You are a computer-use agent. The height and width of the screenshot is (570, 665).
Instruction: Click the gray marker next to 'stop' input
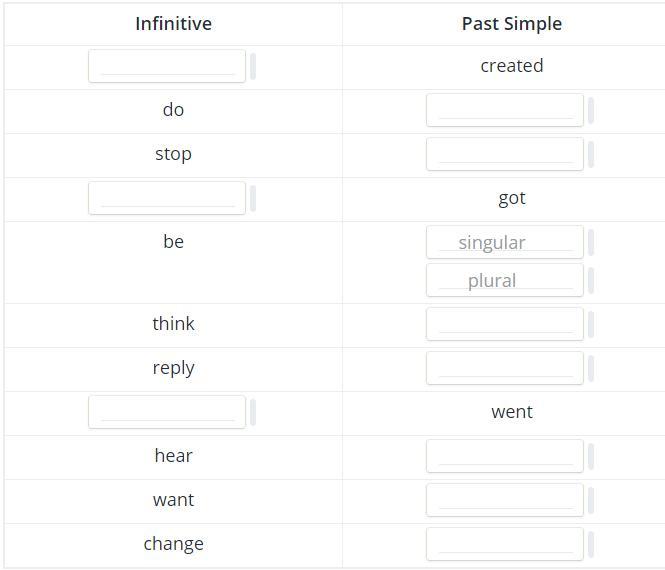tap(591, 154)
